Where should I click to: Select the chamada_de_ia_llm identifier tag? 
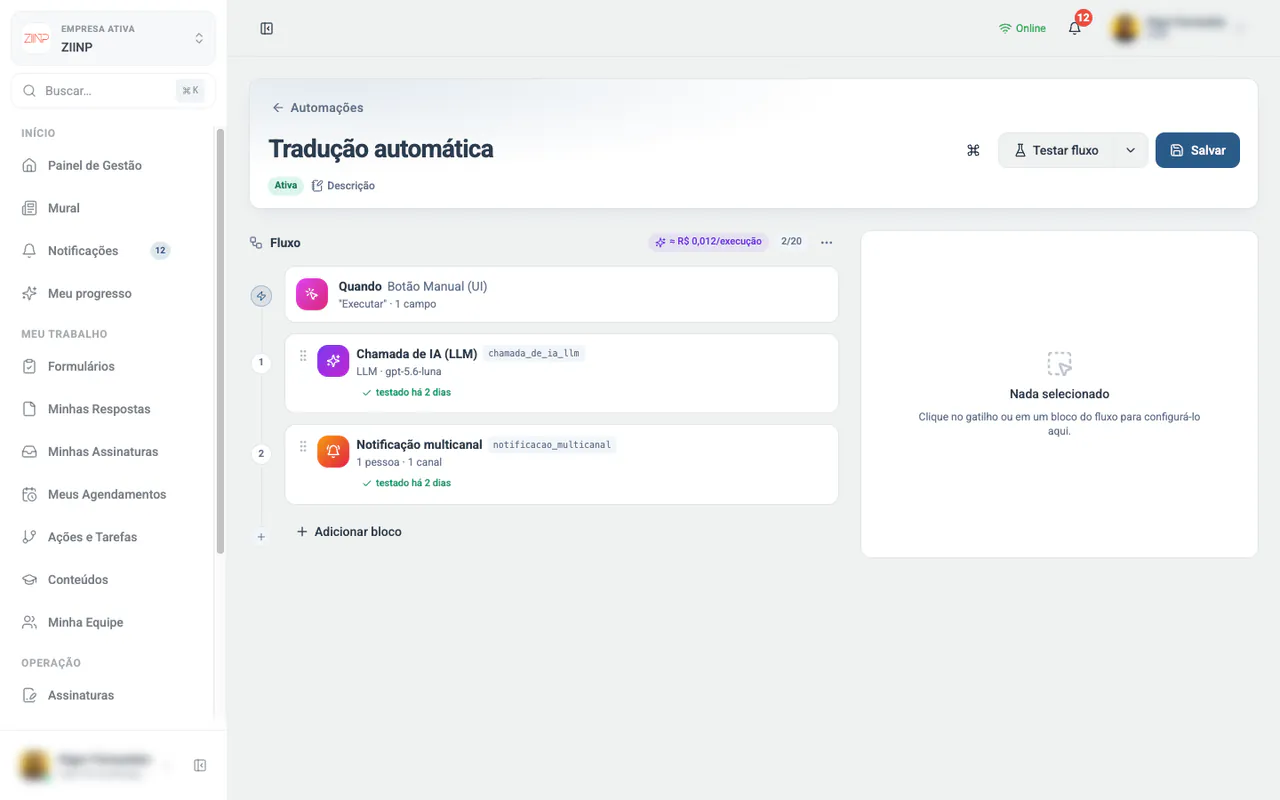coord(534,353)
